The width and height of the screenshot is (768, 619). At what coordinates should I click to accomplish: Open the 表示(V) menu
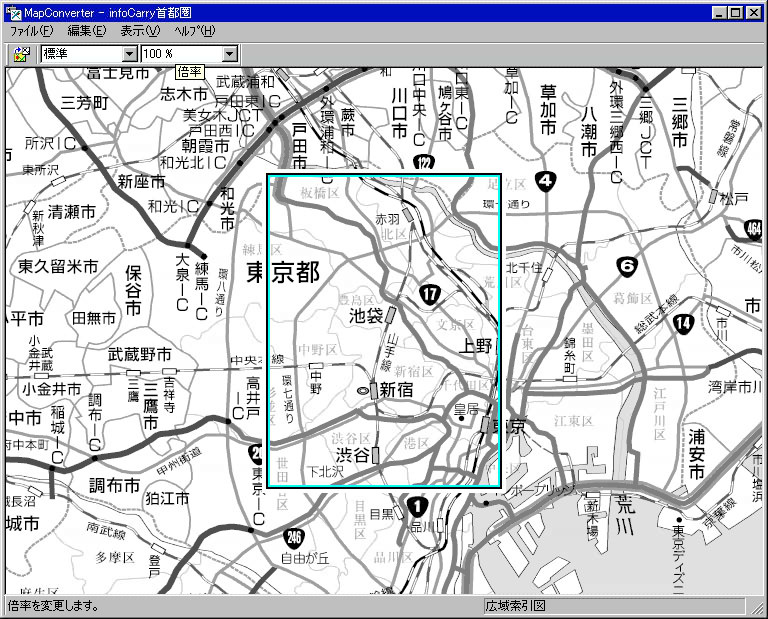point(140,31)
